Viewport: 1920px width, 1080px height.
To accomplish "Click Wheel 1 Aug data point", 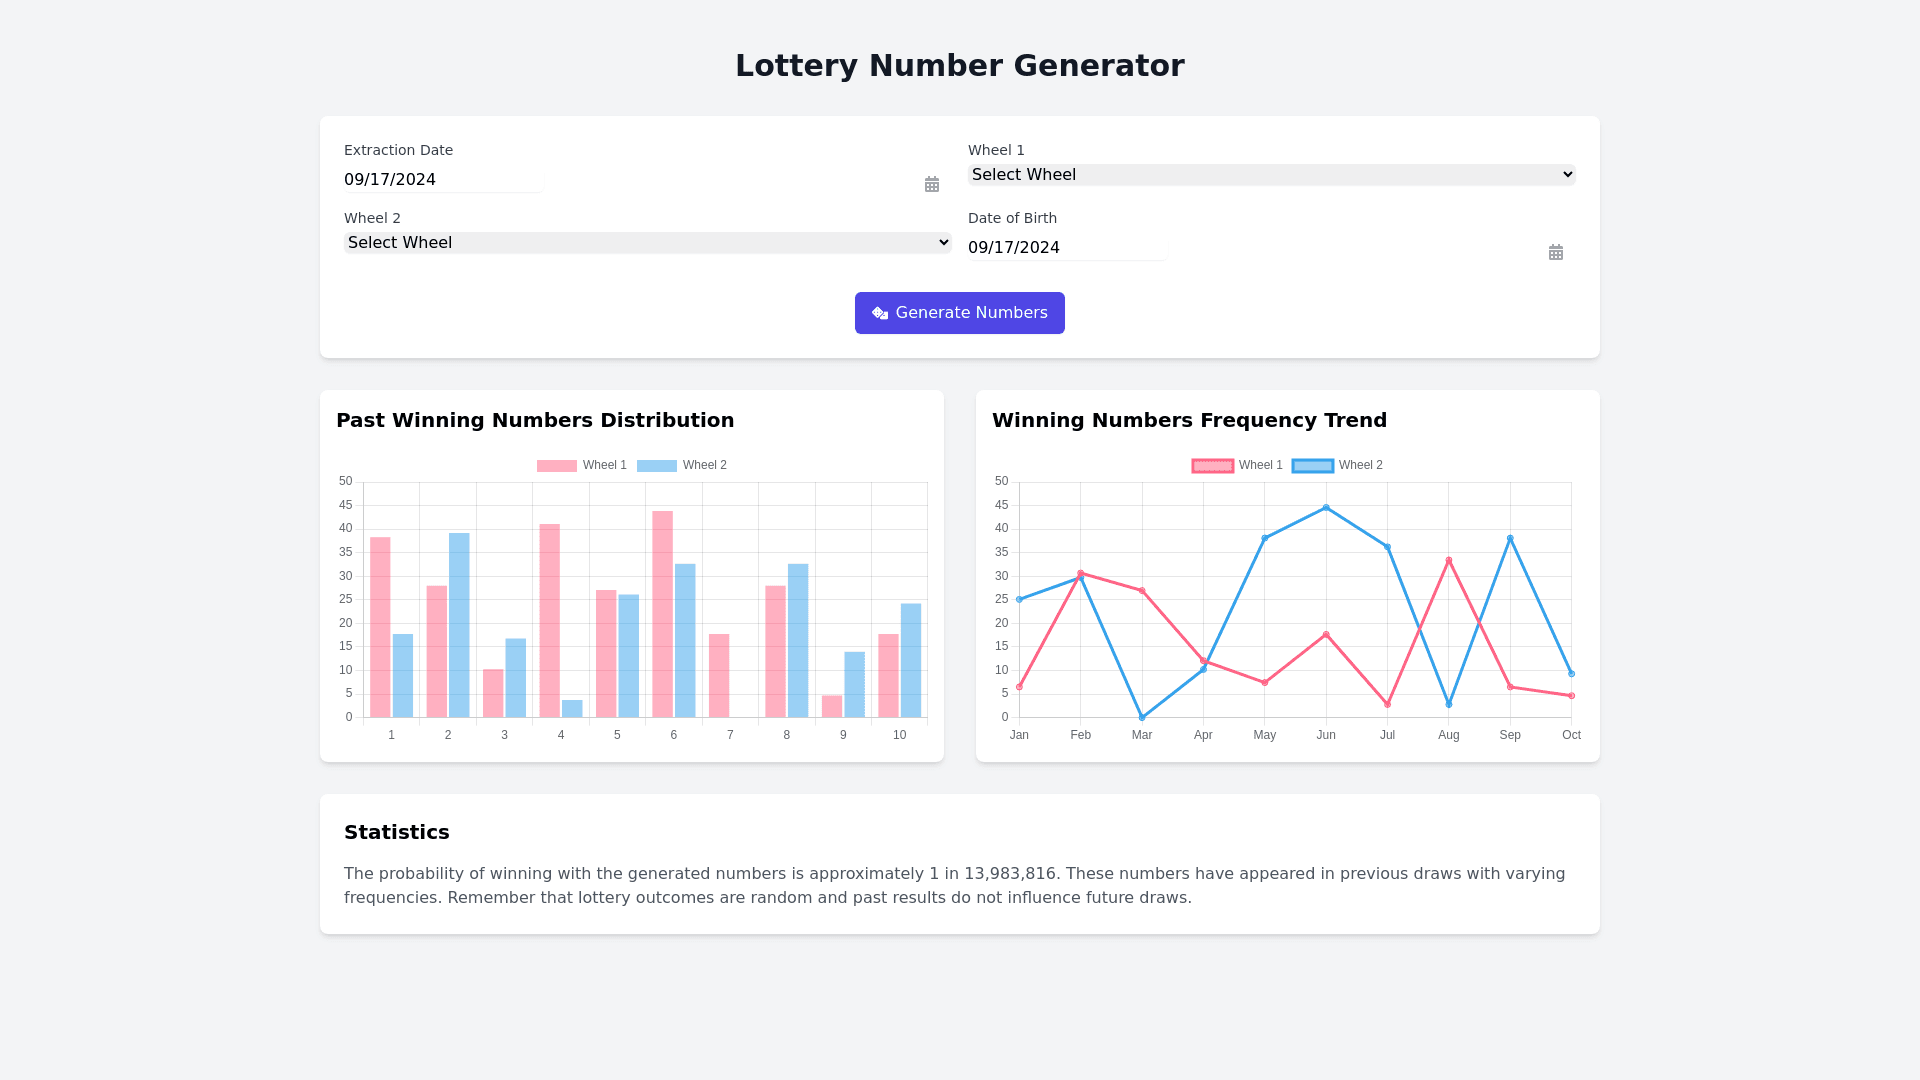I will 1448,560.
